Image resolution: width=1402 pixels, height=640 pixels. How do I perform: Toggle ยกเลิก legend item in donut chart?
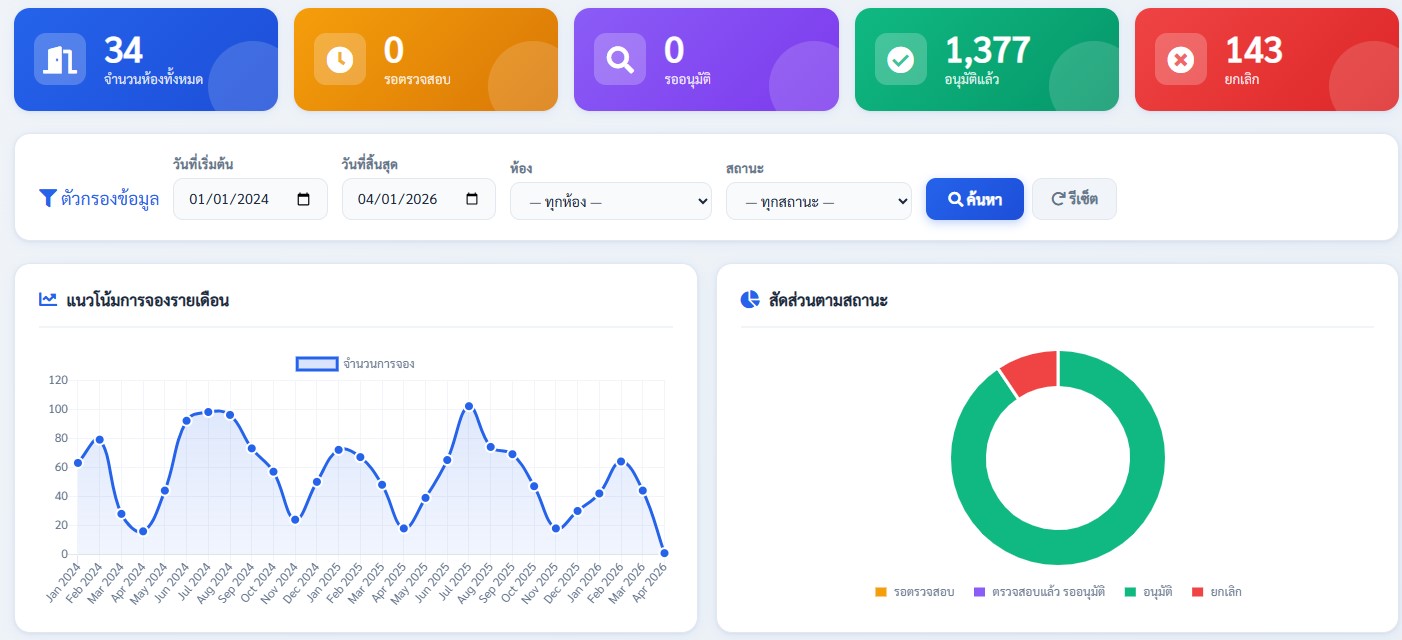click(x=1217, y=592)
